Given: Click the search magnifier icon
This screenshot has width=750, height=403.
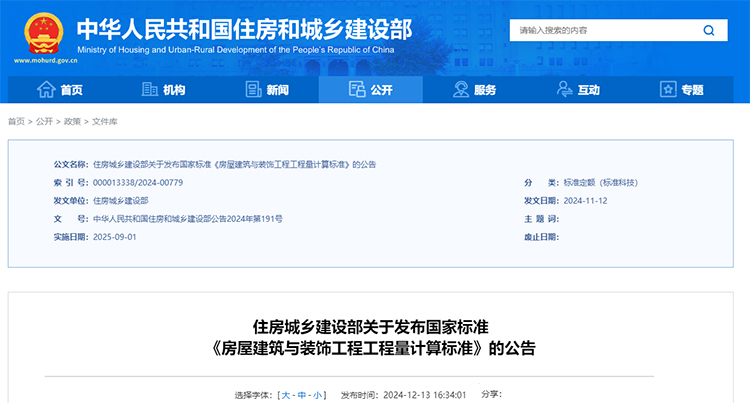Looking at the screenshot, I should [x=709, y=31].
